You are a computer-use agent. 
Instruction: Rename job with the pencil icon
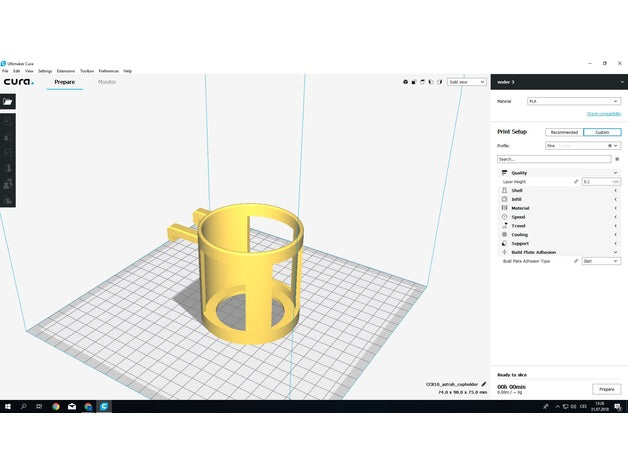coord(484,384)
